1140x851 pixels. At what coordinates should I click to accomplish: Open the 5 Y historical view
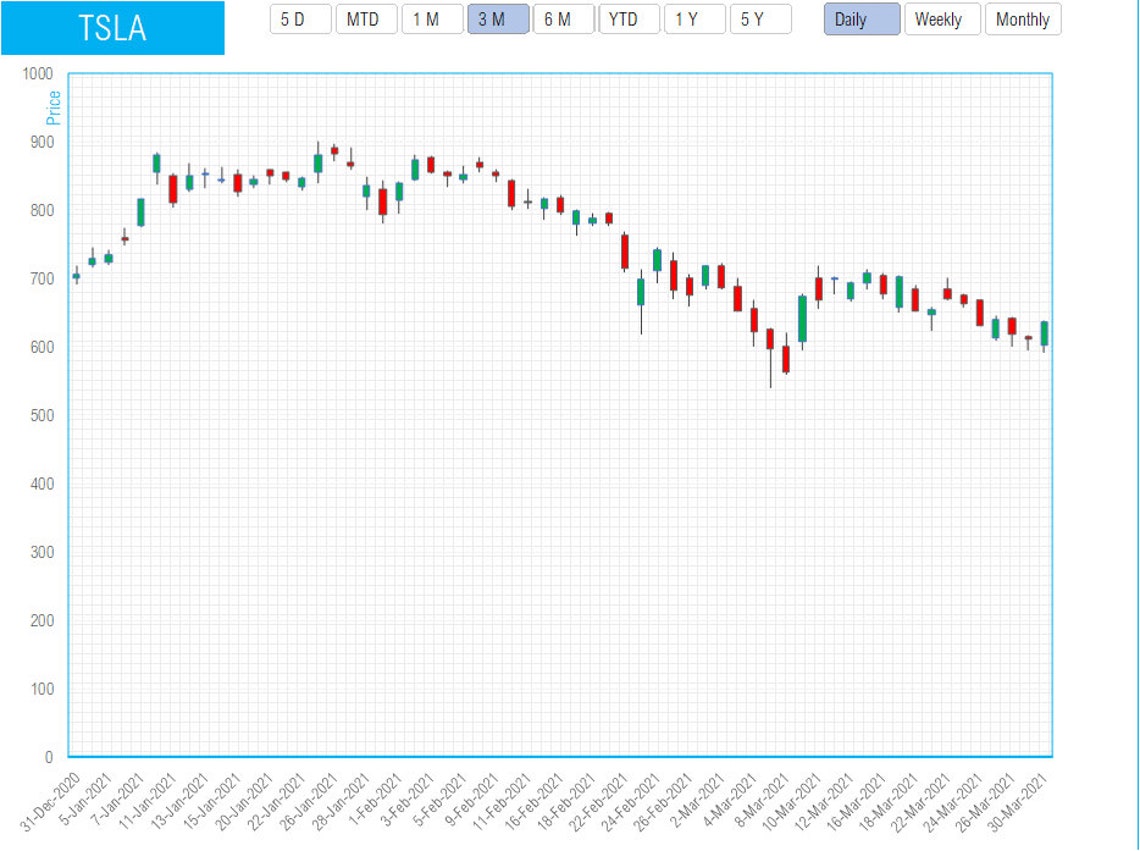[761, 19]
